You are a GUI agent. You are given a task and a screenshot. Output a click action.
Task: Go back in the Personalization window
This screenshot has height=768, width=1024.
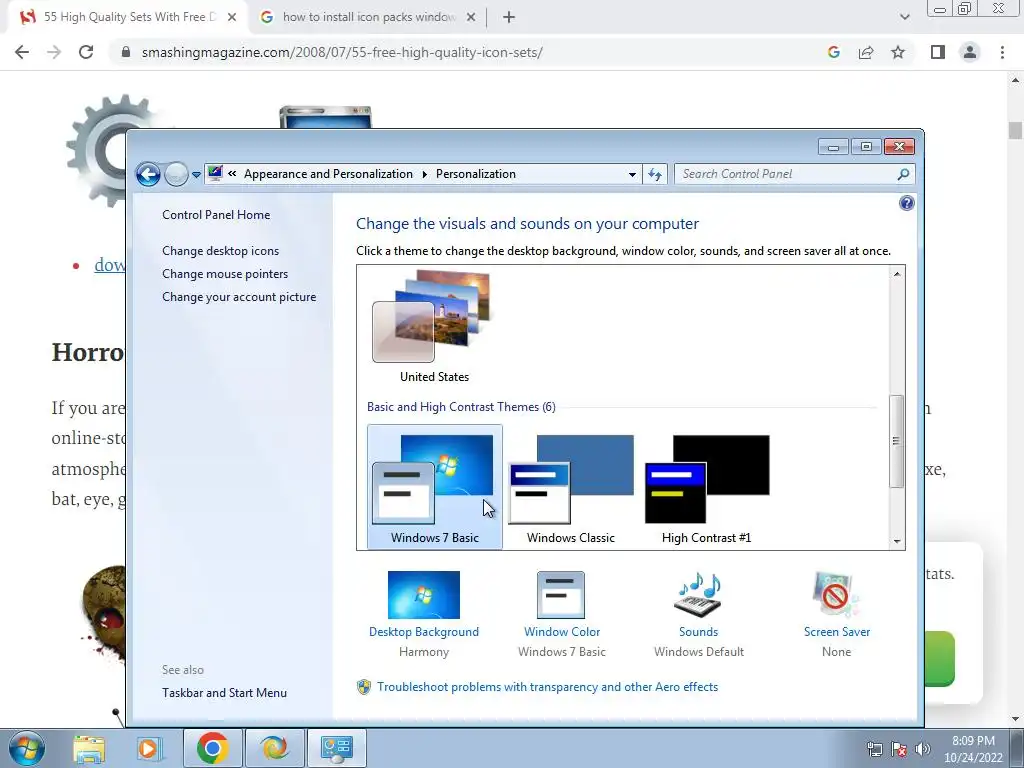[x=148, y=174]
